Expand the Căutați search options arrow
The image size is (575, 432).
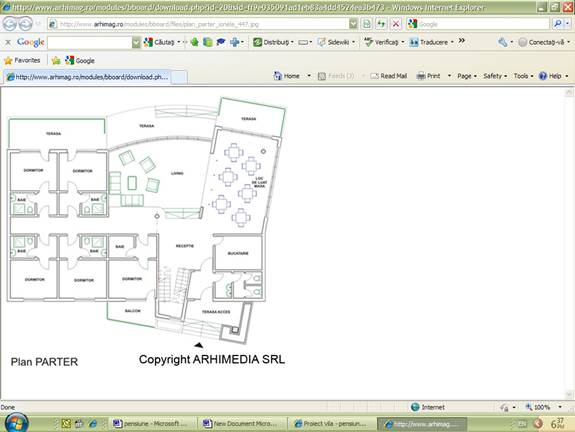[x=179, y=42]
